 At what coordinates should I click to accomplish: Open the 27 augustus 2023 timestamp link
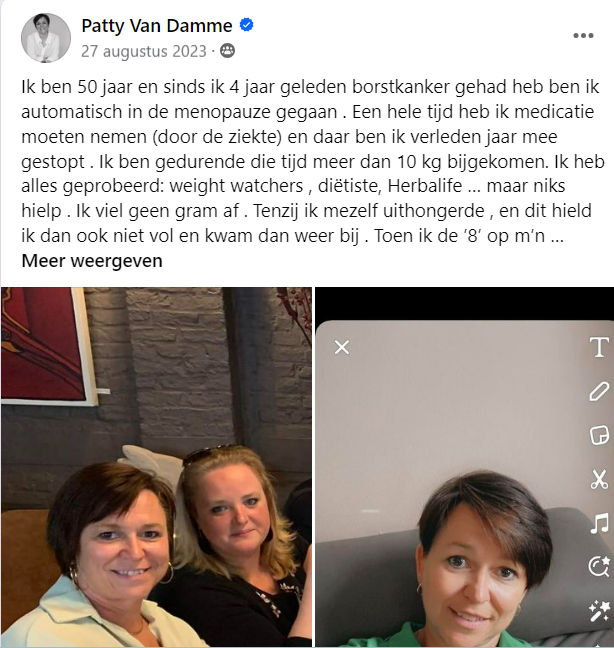coord(143,51)
